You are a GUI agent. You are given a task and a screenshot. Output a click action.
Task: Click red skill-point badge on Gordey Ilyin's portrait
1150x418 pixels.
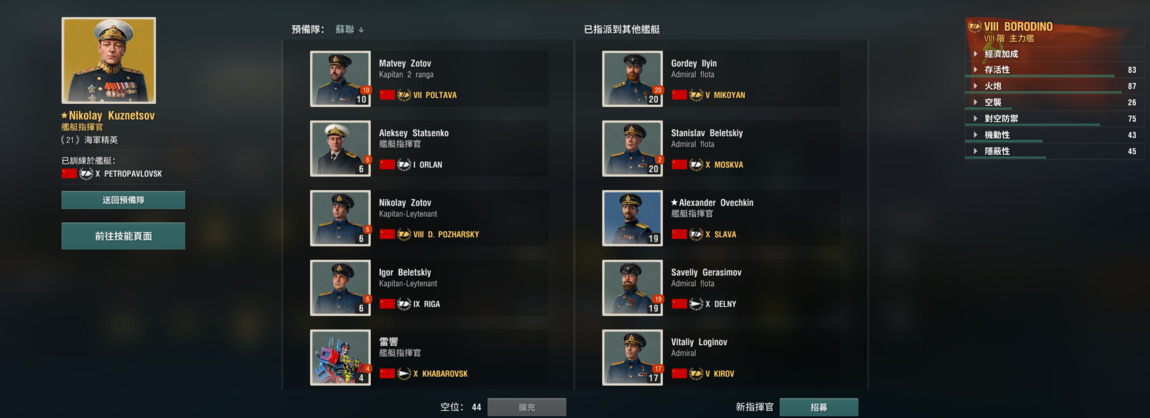pos(658,90)
